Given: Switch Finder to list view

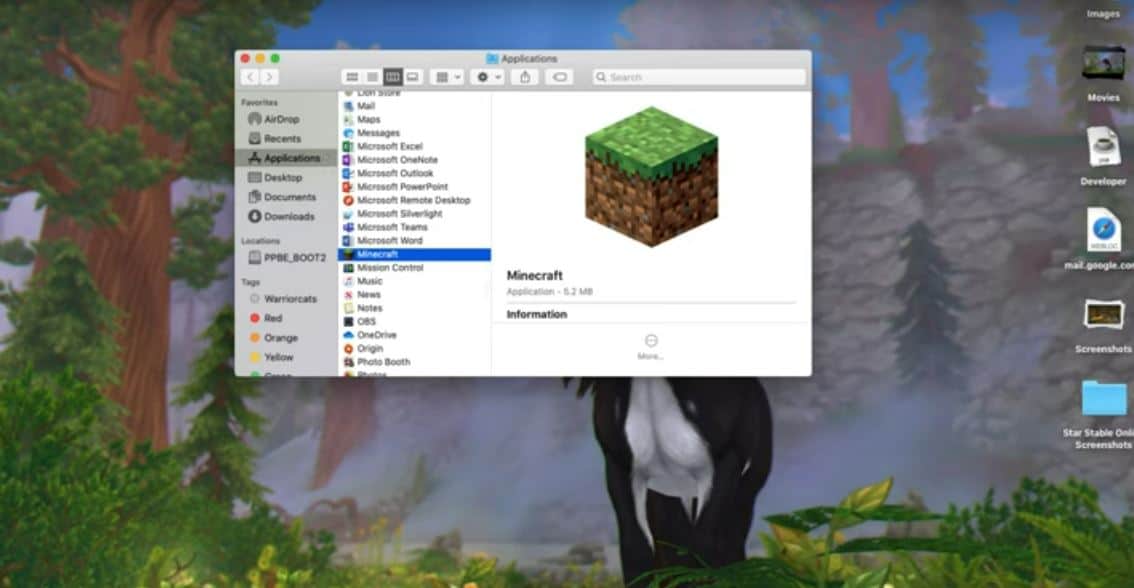Looking at the screenshot, I should [x=372, y=77].
